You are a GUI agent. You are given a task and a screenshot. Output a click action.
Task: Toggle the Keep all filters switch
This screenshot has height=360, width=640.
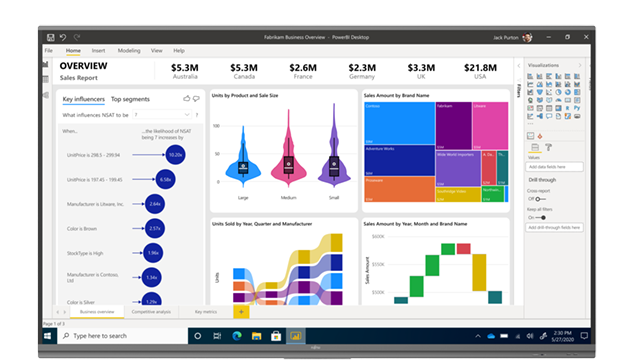click(540, 218)
